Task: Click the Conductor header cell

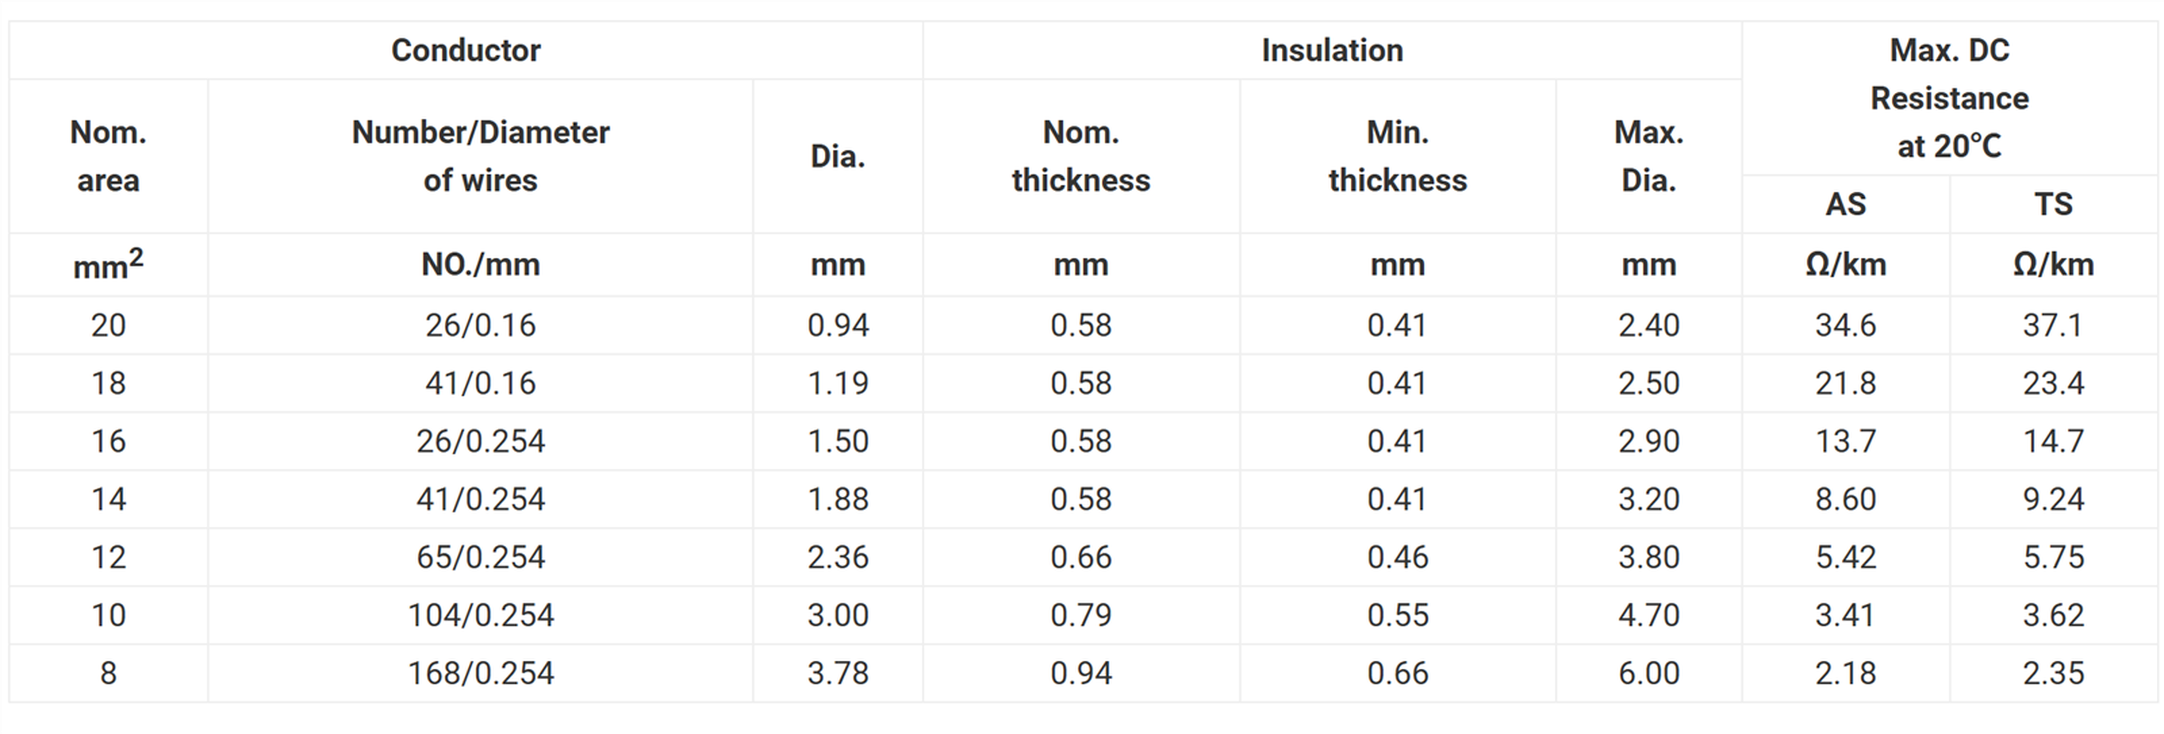Action: coord(465,50)
